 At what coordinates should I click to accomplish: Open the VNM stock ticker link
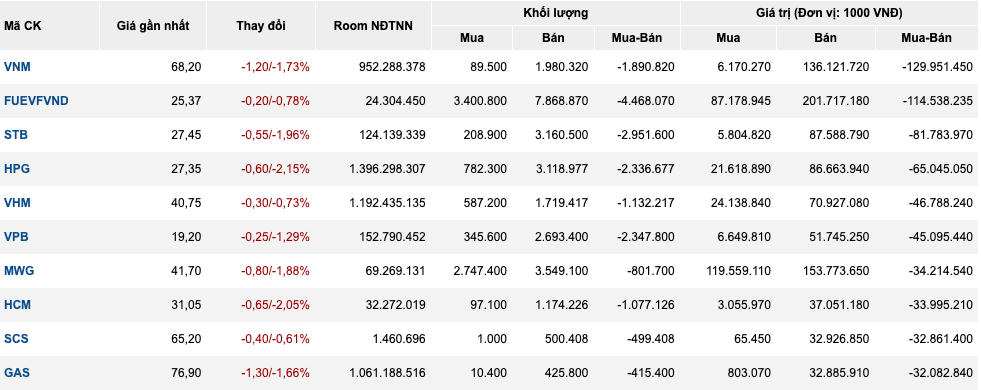pos(16,66)
